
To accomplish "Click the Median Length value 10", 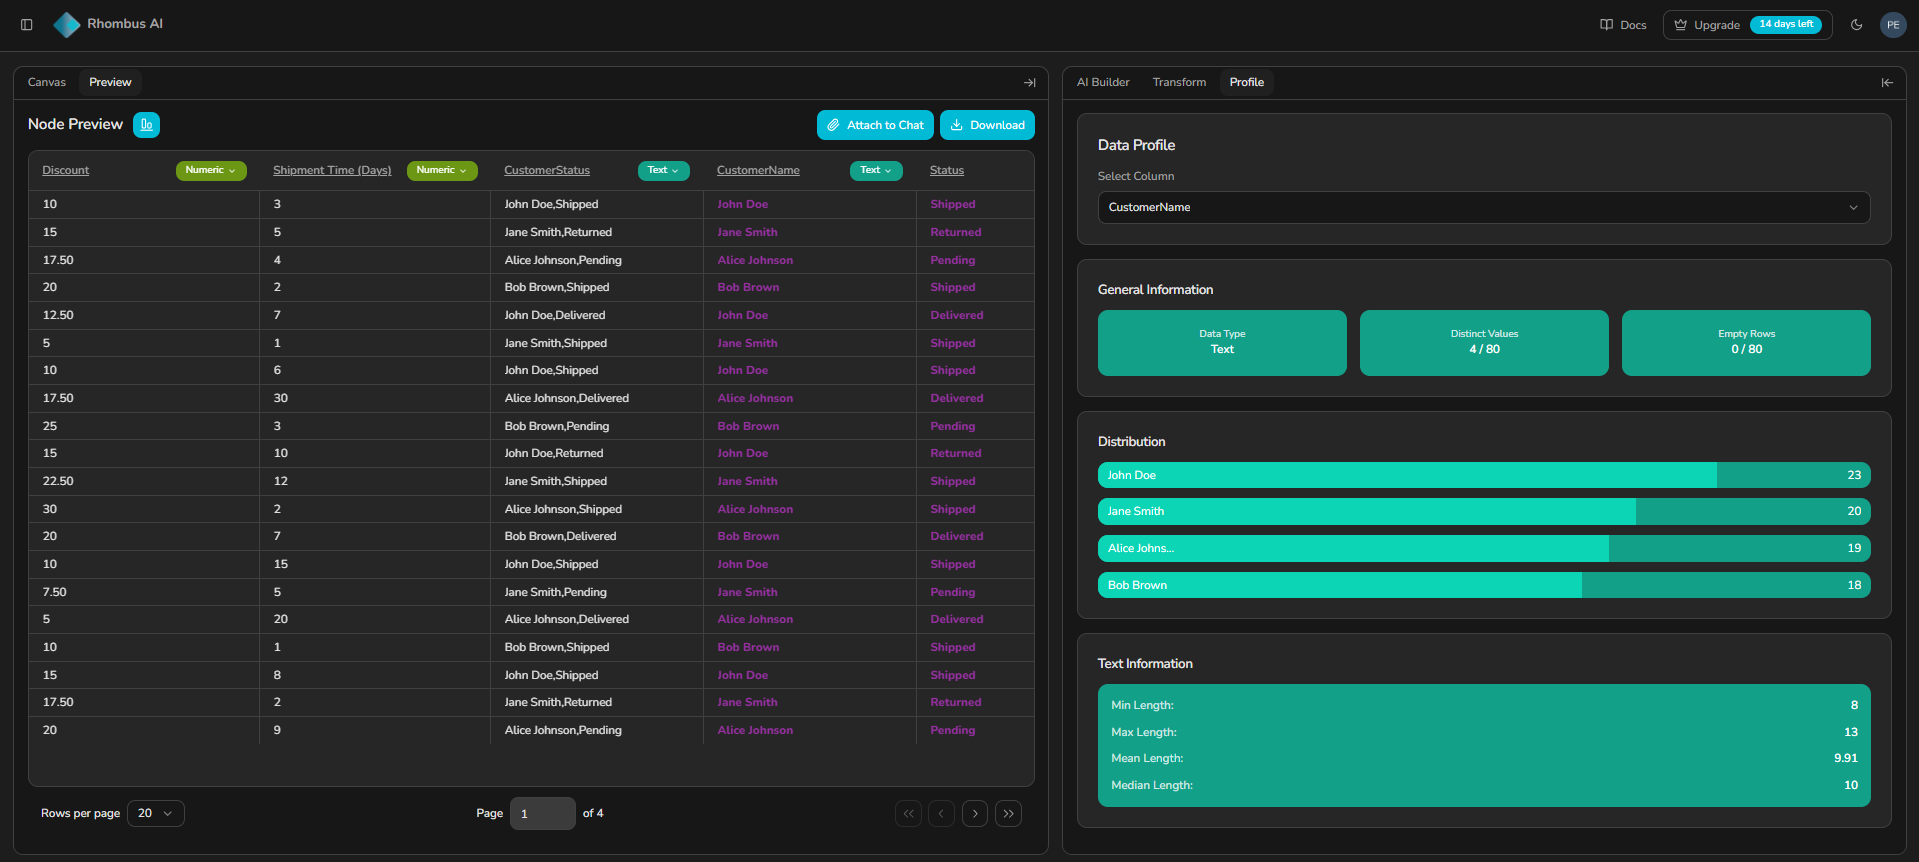I will [1851, 786].
